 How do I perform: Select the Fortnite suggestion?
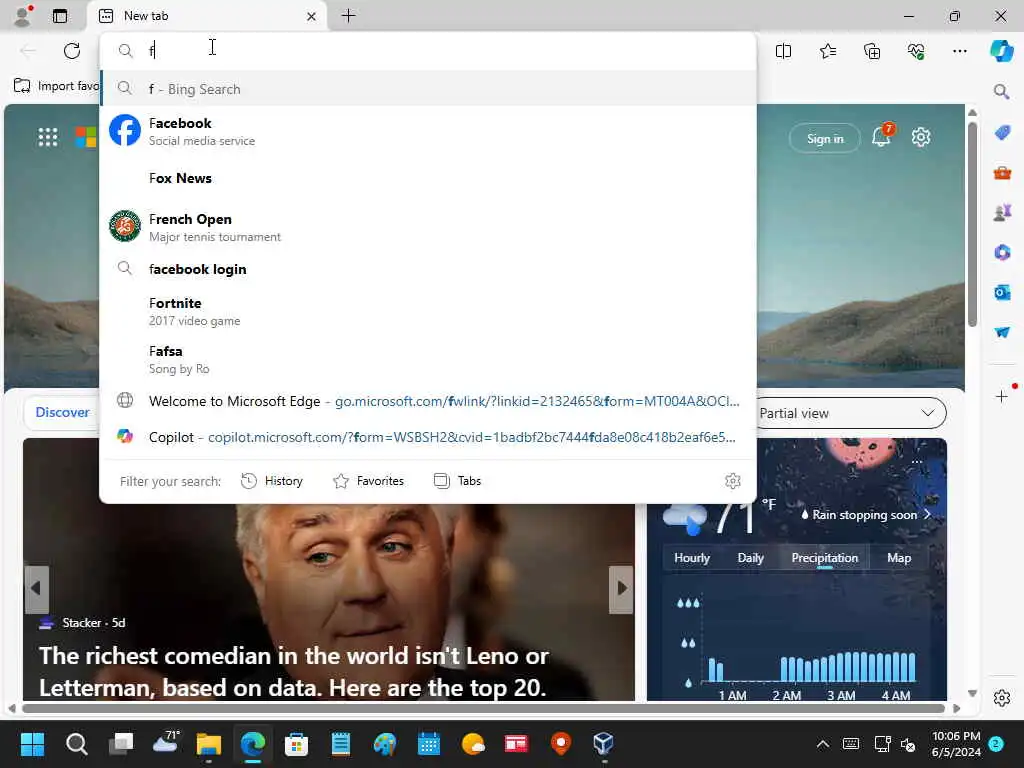pos(428,312)
